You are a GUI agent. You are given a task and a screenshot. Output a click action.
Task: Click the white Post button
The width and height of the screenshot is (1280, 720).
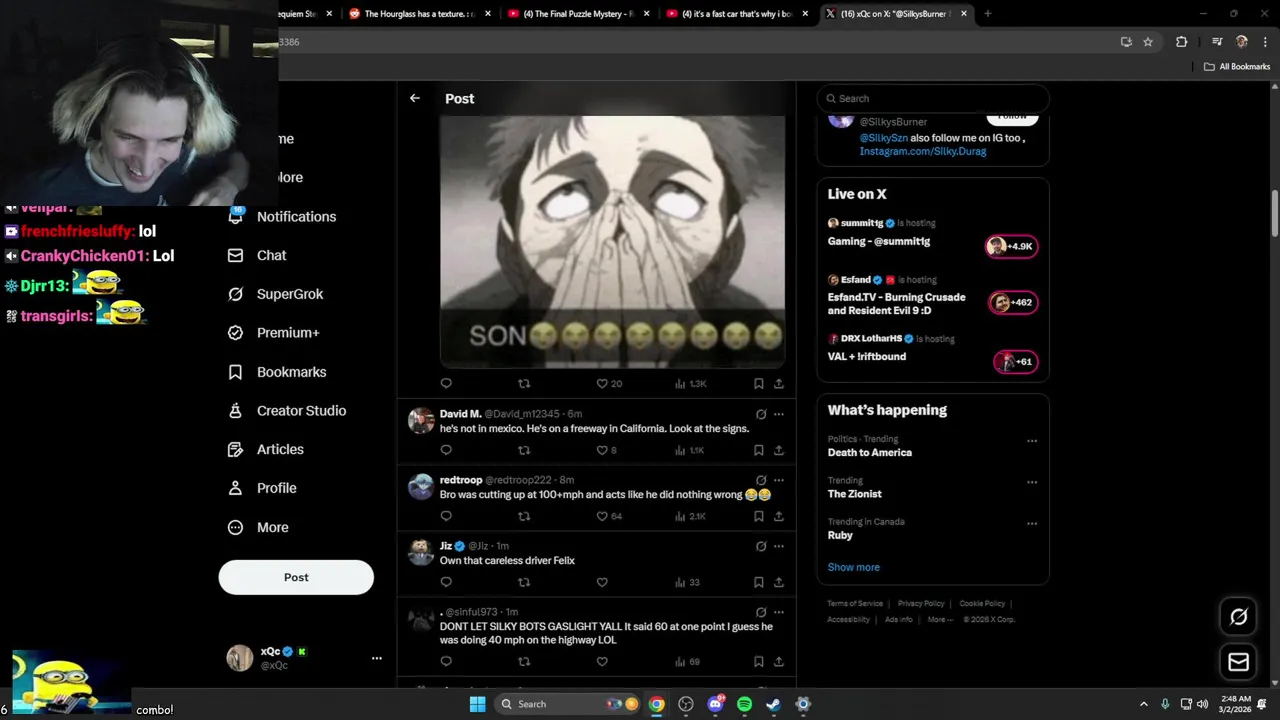click(x=296, y=577)
